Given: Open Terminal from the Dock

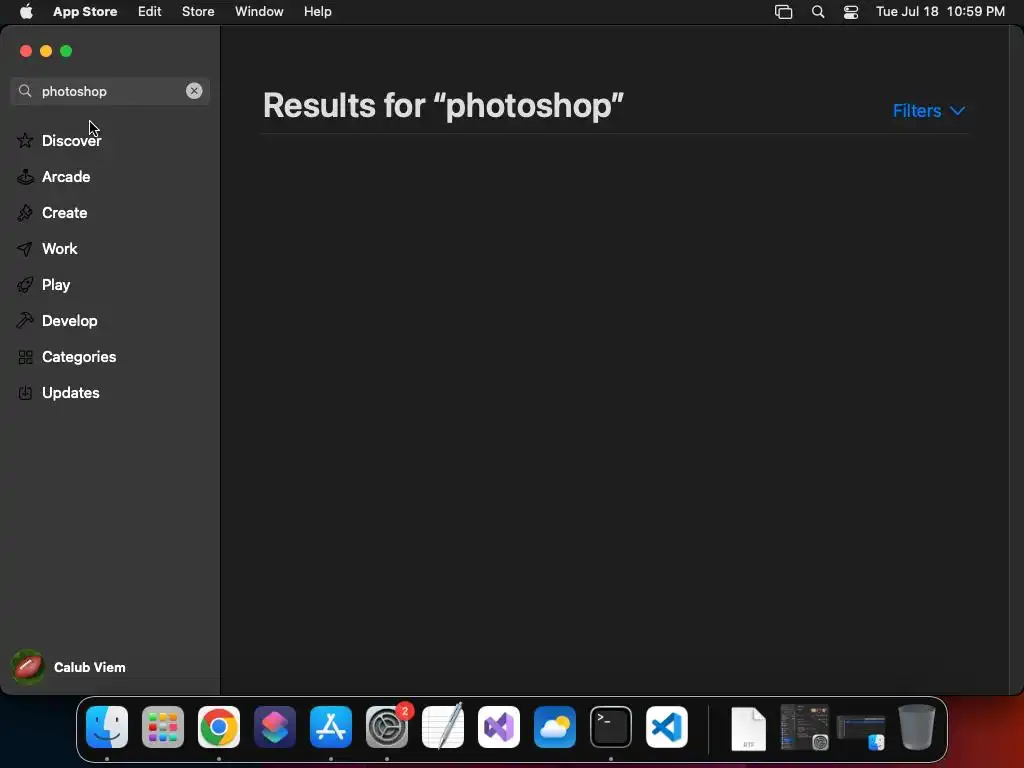Looking at the screenshot, I should click(611, 727).
